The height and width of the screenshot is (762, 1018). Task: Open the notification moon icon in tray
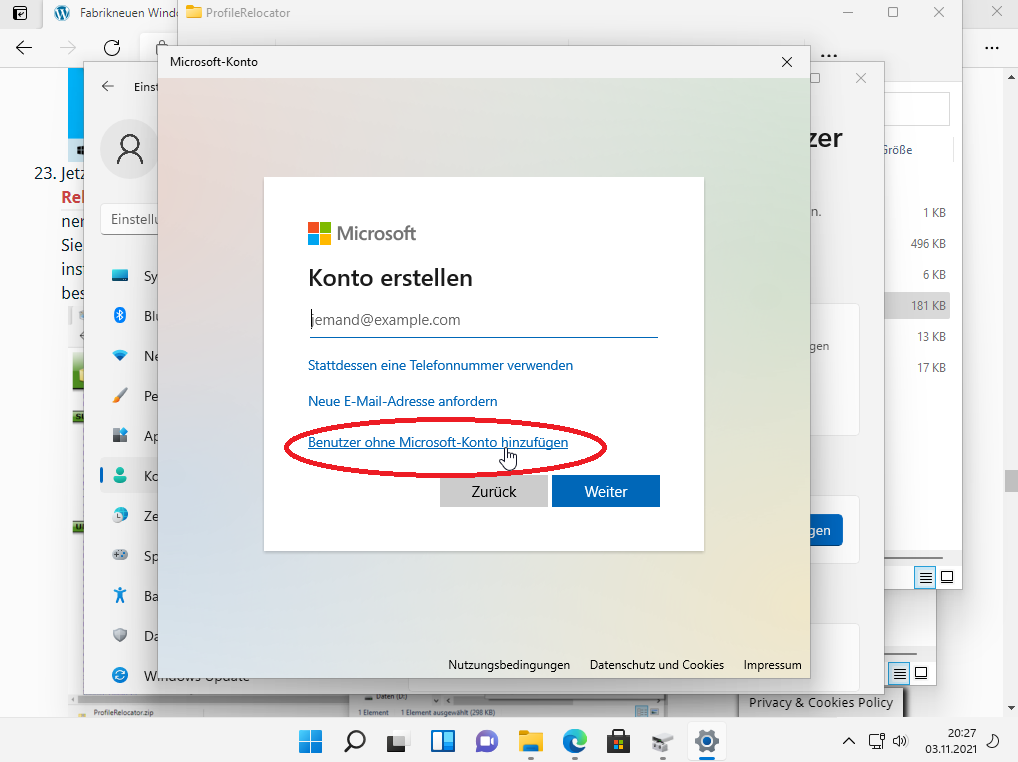click(x=993, y=741)
